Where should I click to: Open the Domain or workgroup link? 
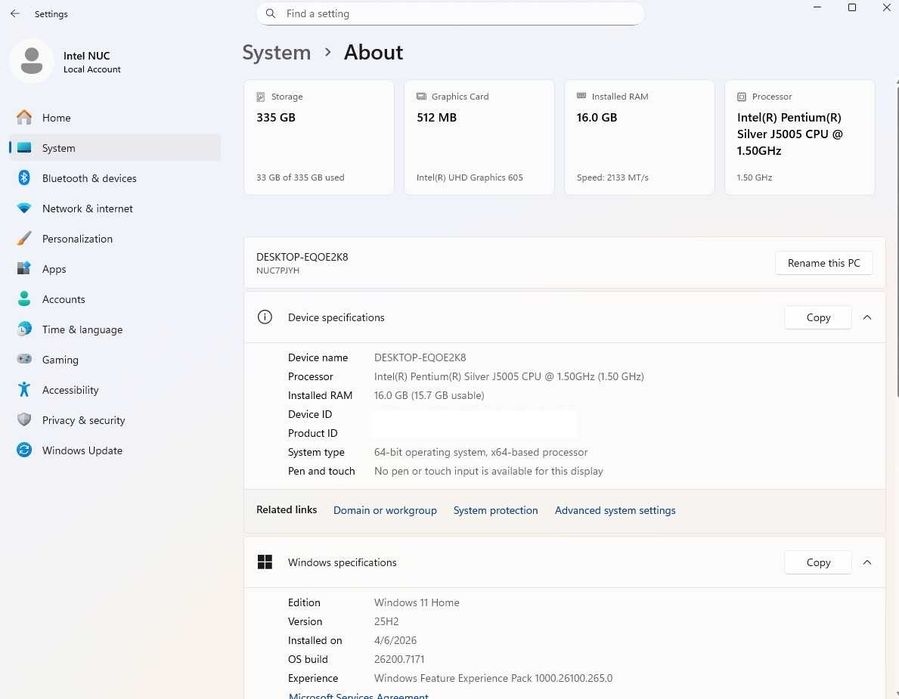pyautogui.click(x=385, y=510)
